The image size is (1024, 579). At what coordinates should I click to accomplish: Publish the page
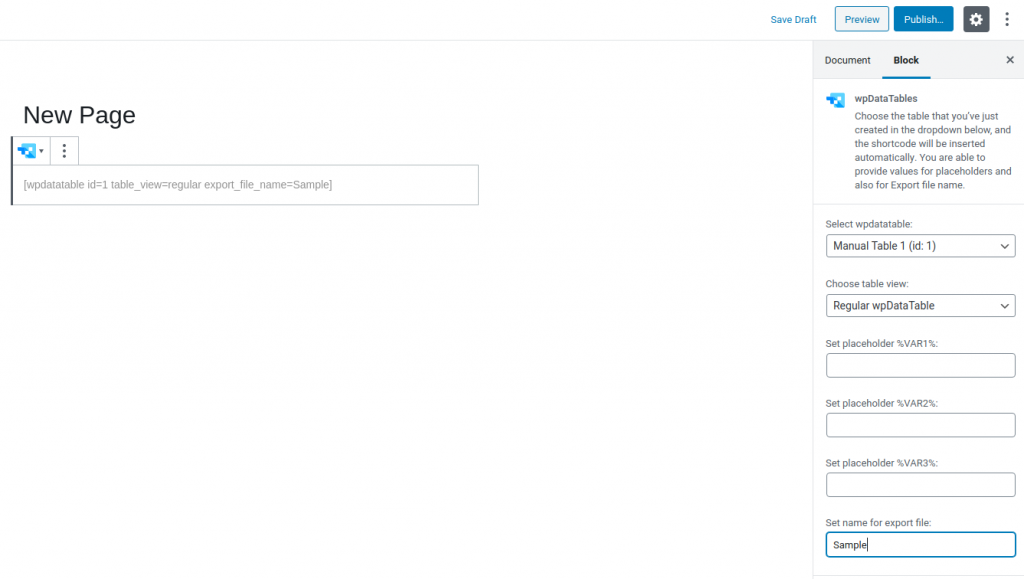923,18
